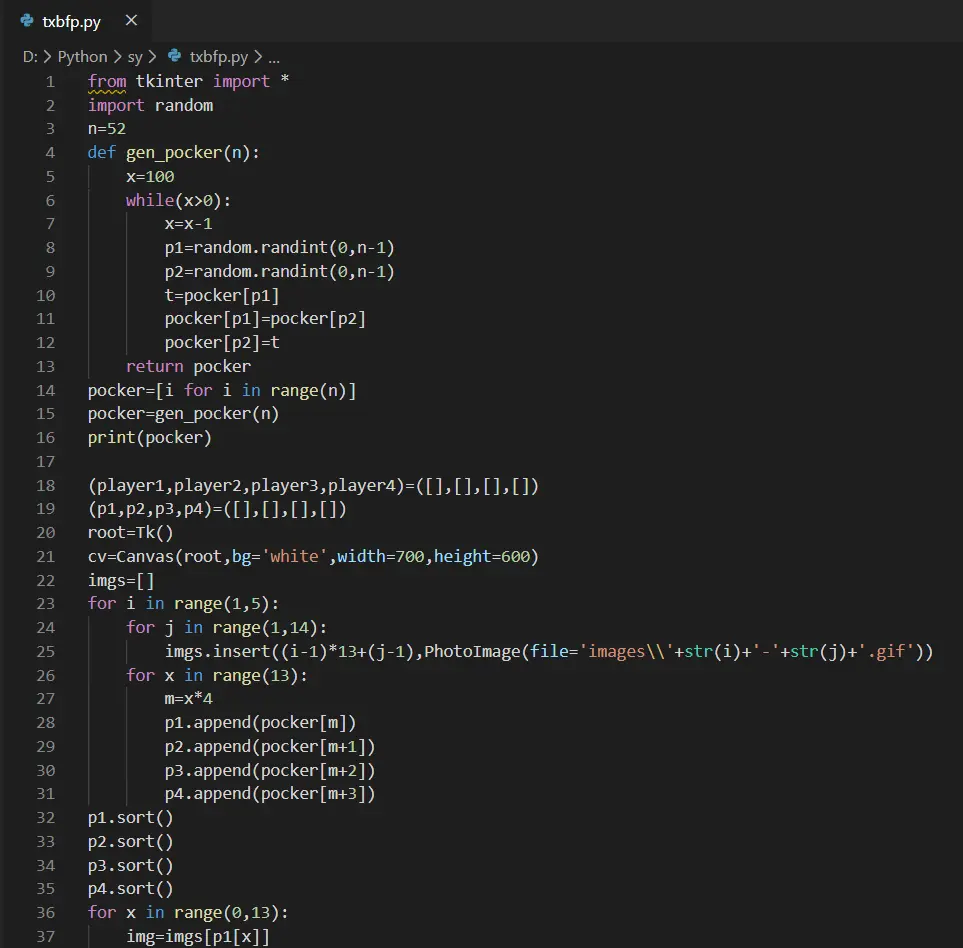Click line number 17 gutter

click(45, 462)
